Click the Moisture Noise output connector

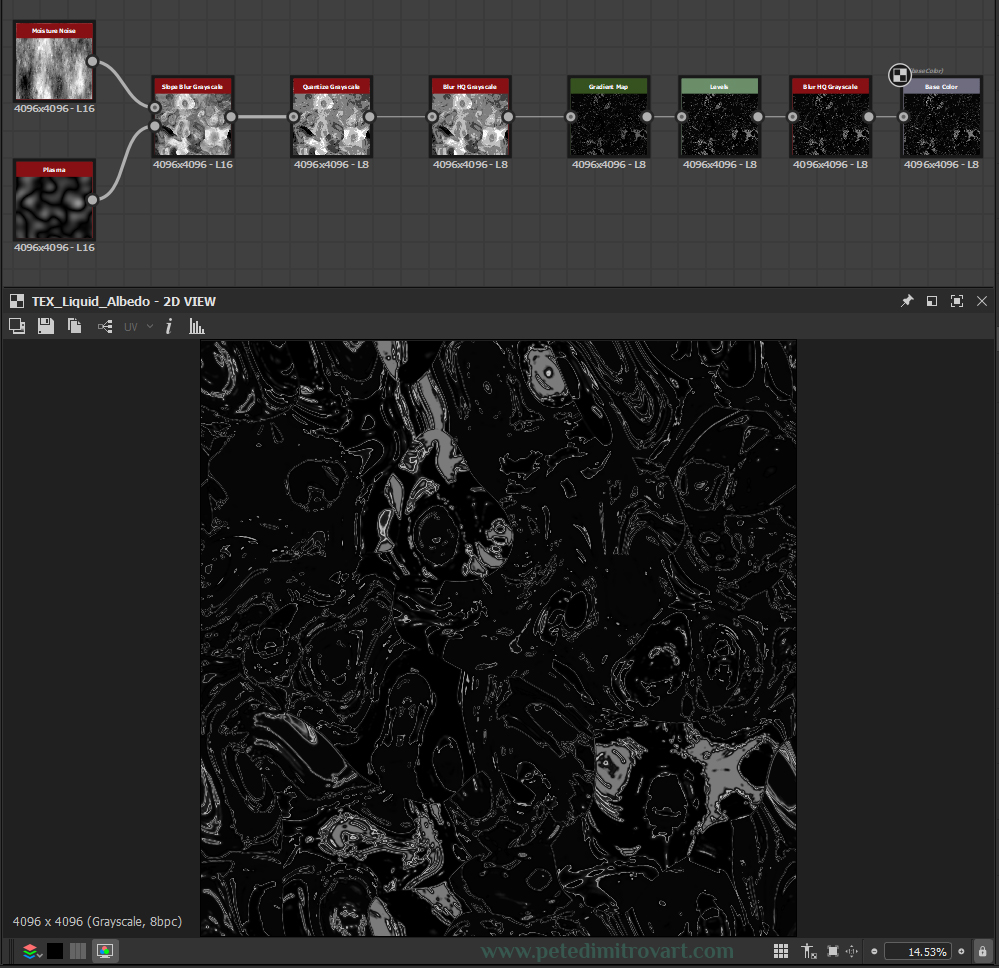(x=92, y=61)
